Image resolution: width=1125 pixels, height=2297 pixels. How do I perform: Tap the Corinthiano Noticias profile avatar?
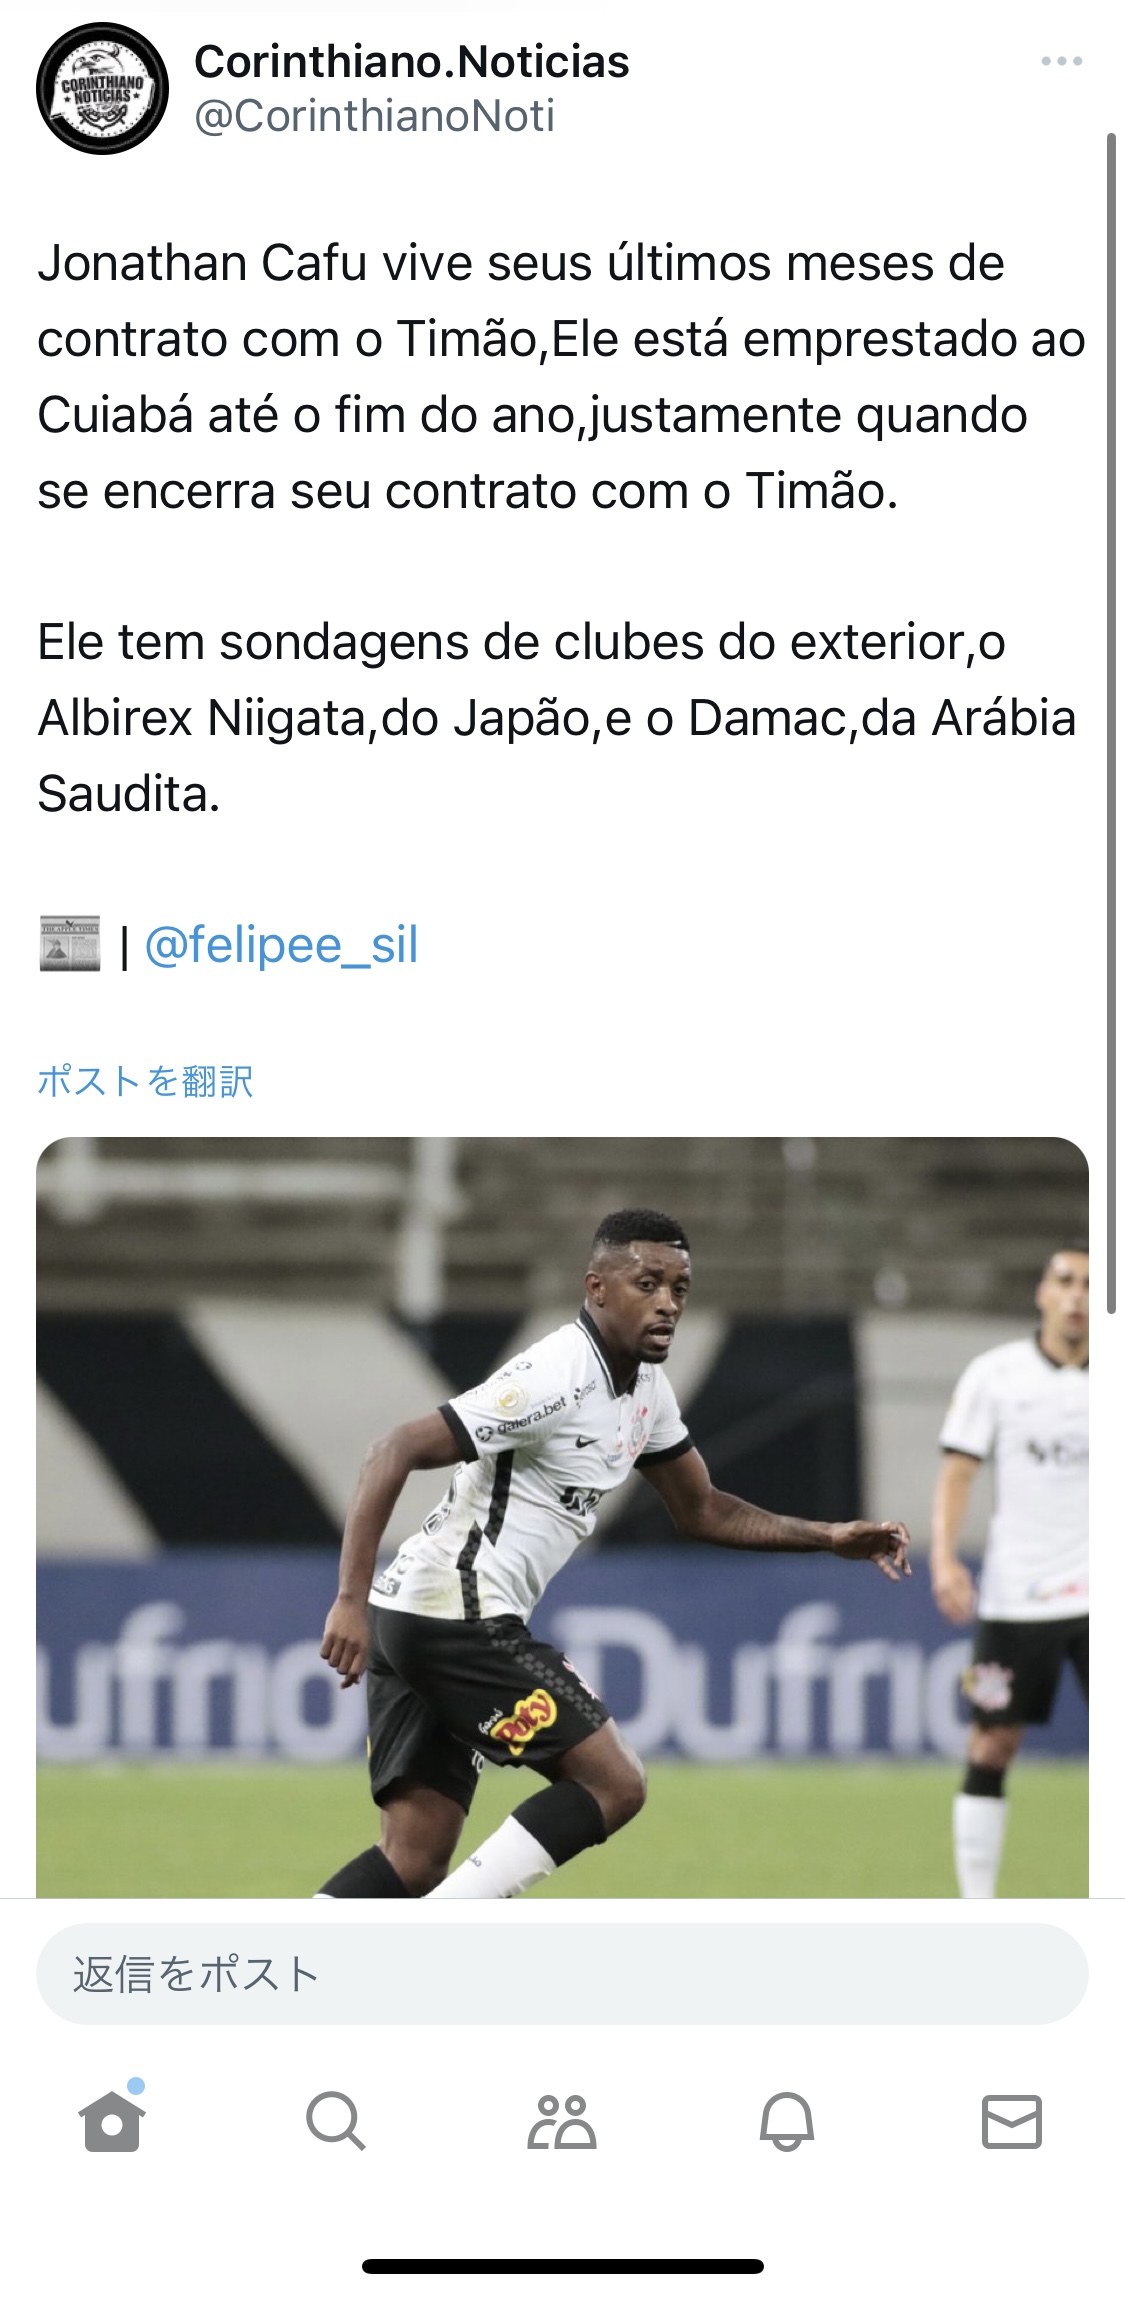click(x=102, y=88)
